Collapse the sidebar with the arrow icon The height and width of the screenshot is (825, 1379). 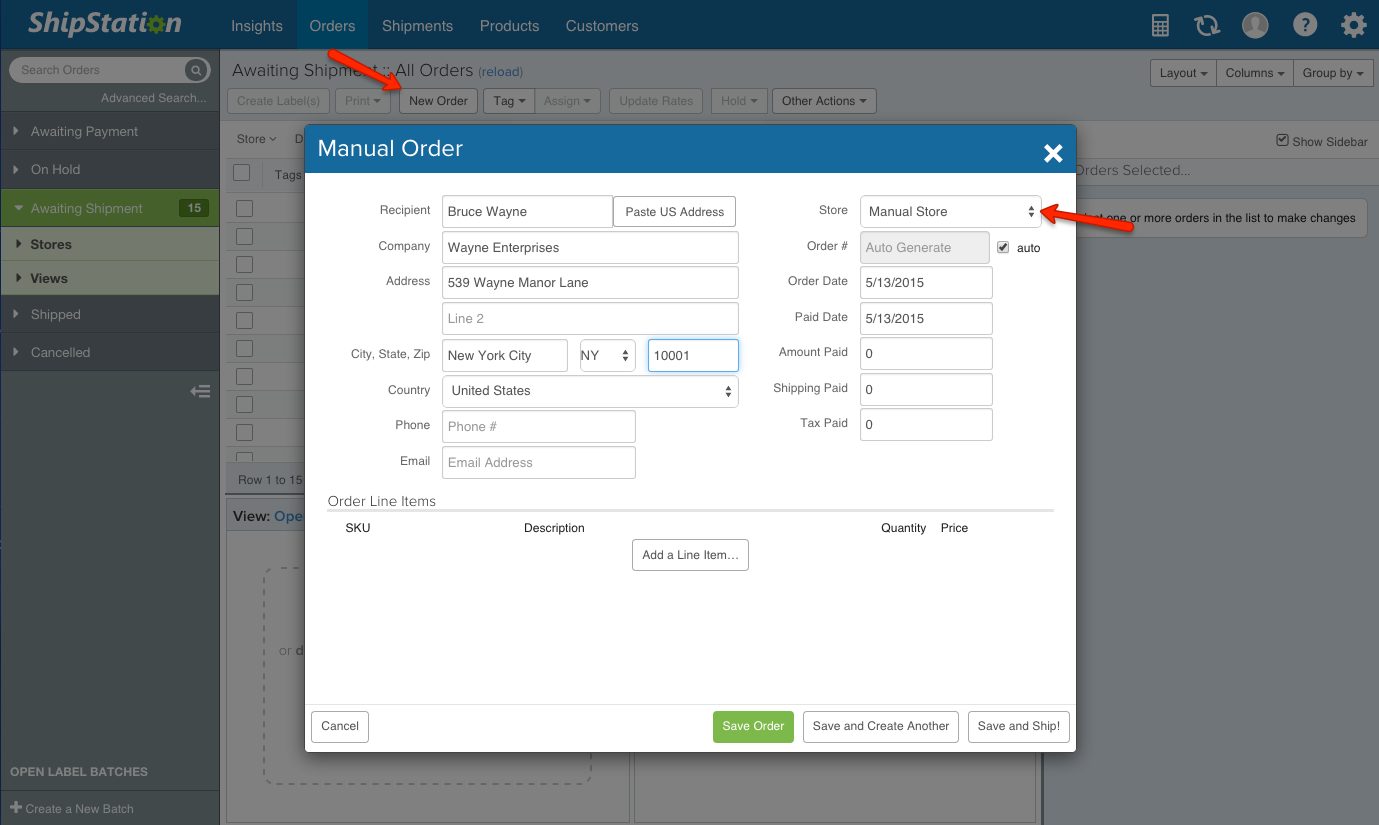tap(200, 392)
